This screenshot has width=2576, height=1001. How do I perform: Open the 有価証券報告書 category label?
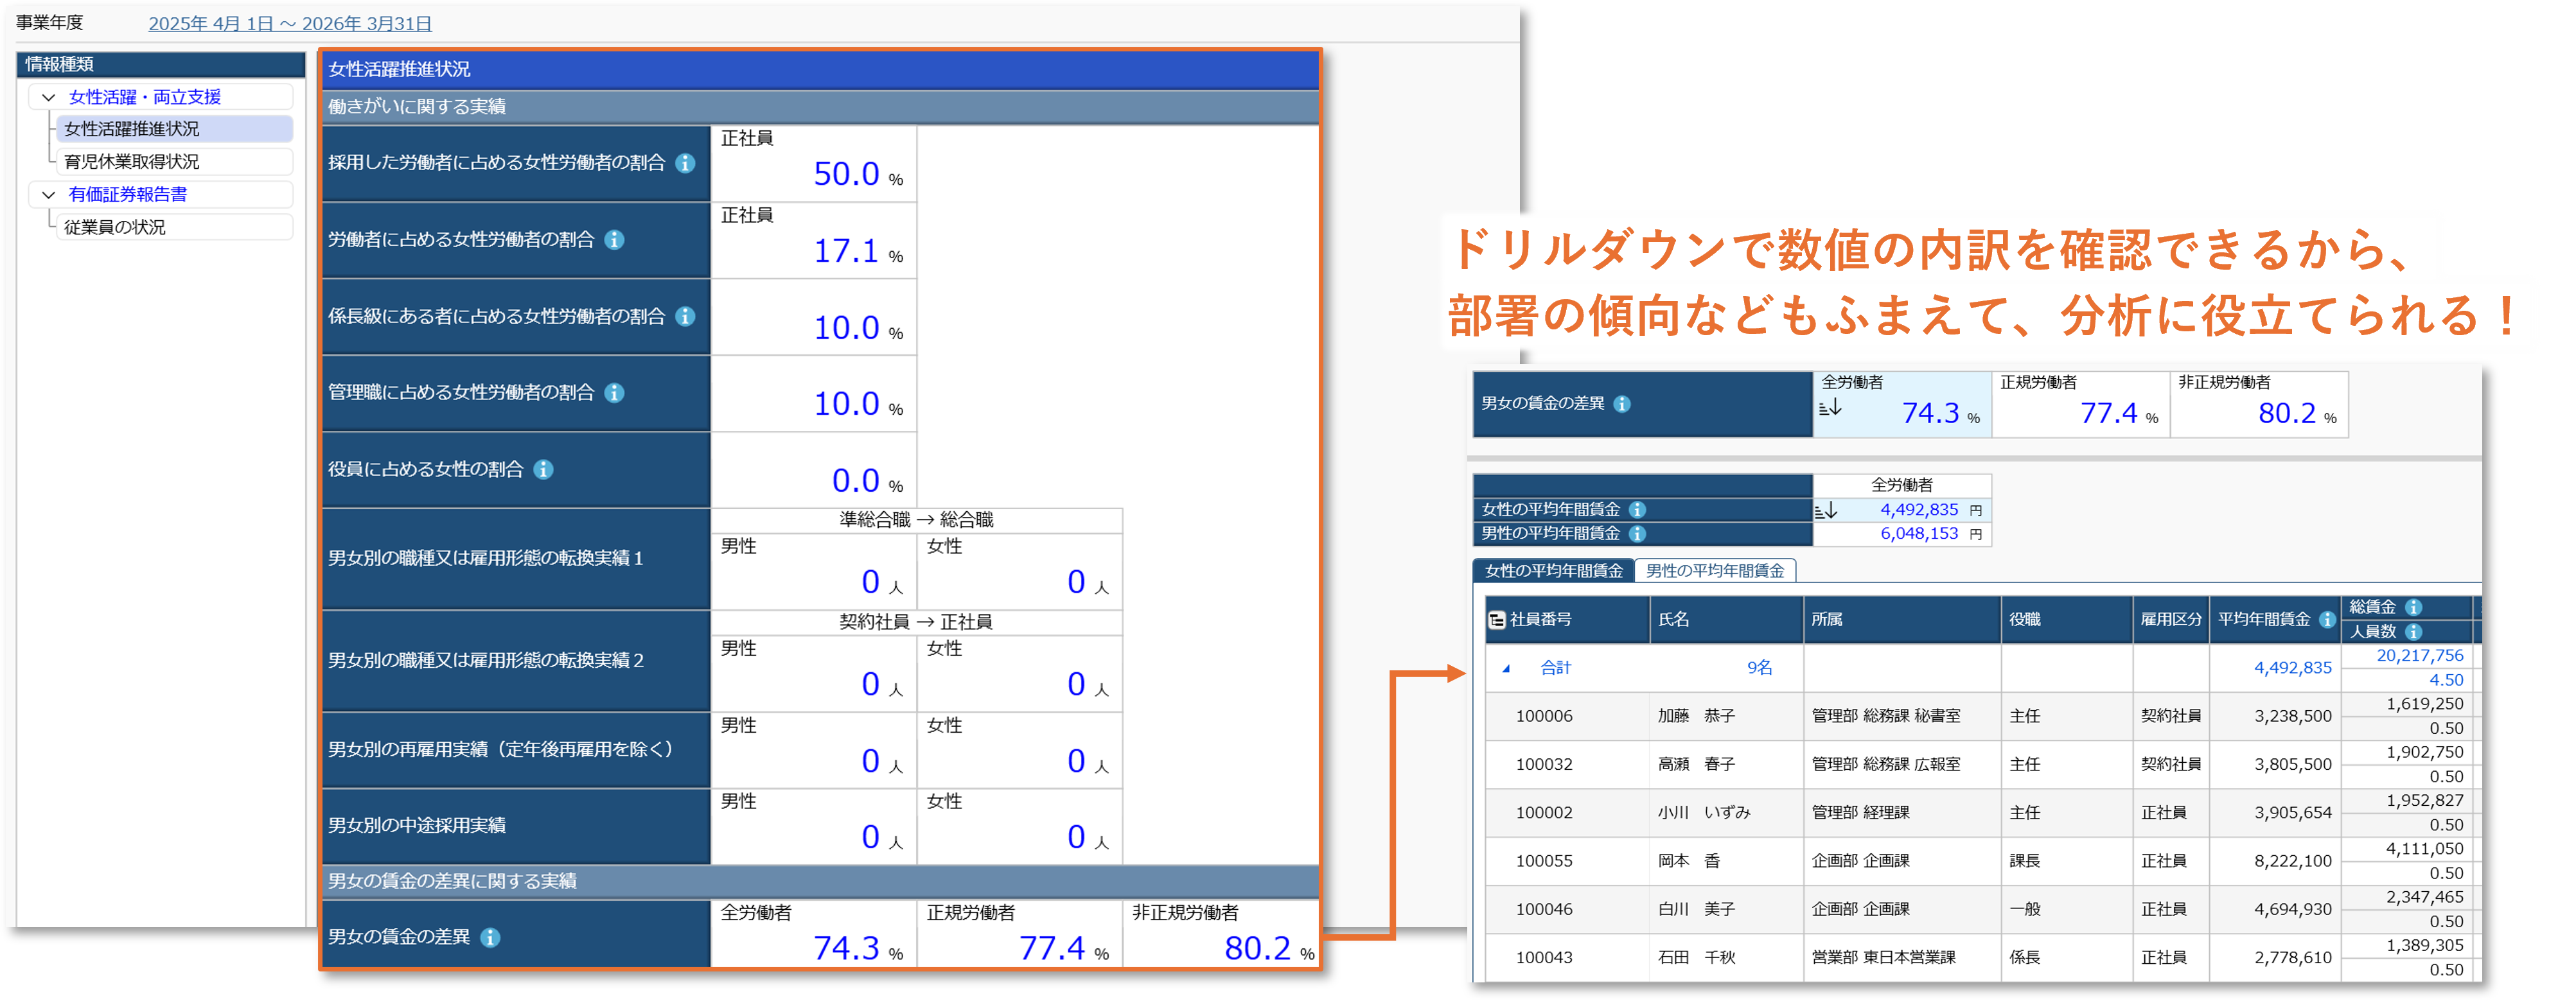click(x=128, y=195)
